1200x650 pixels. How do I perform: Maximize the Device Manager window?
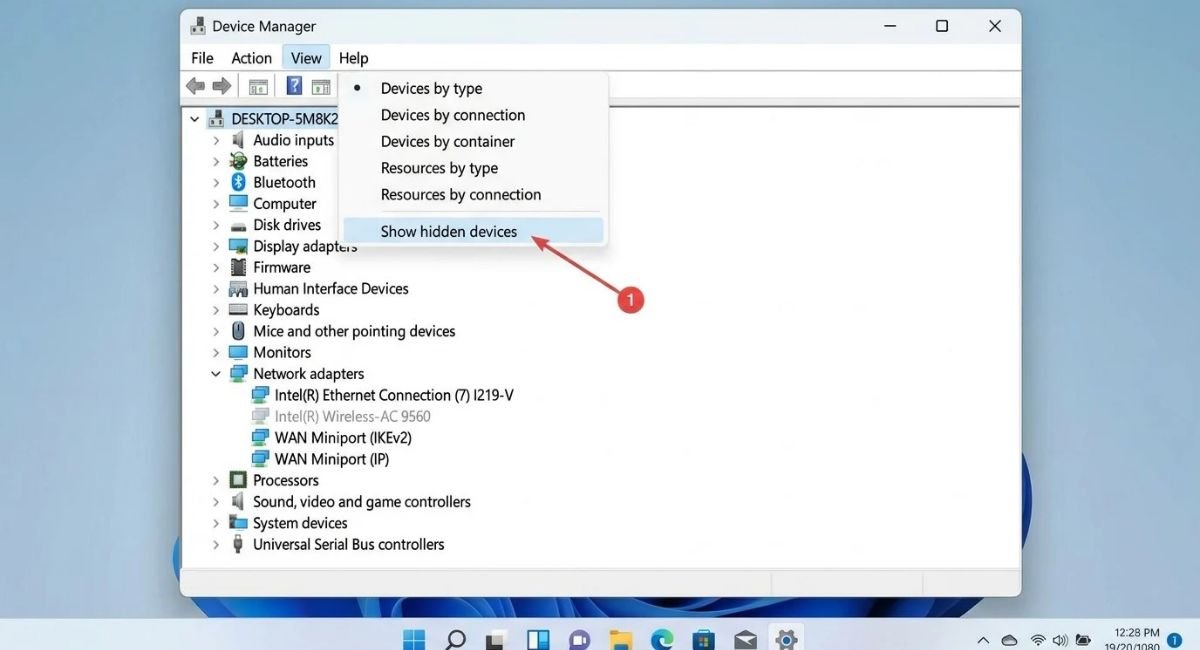click(x=941, y=27)
